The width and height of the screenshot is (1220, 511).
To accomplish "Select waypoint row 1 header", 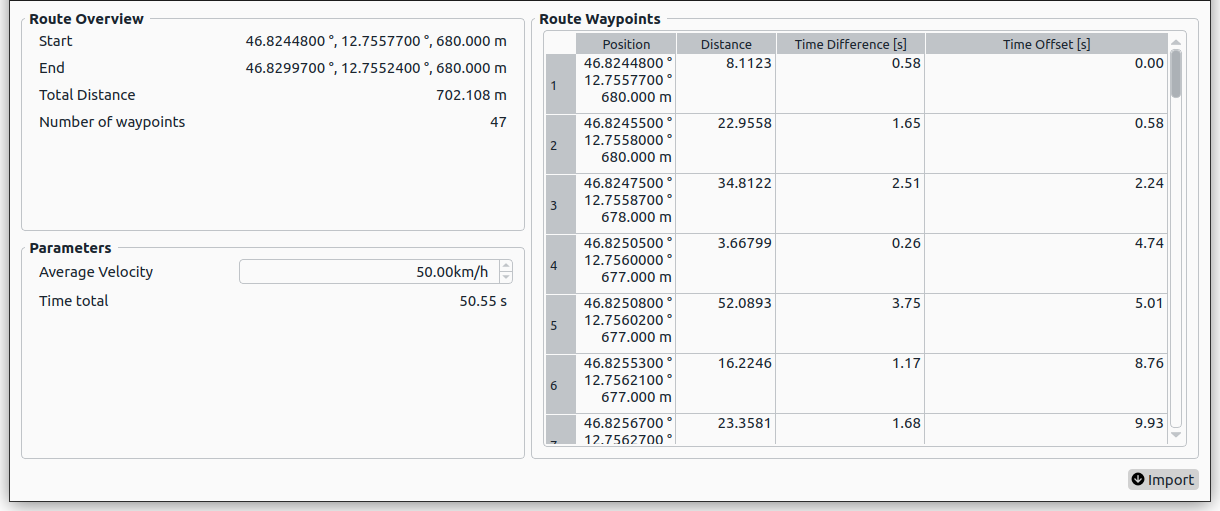I will pyautogui.click(x=560, y=84).
